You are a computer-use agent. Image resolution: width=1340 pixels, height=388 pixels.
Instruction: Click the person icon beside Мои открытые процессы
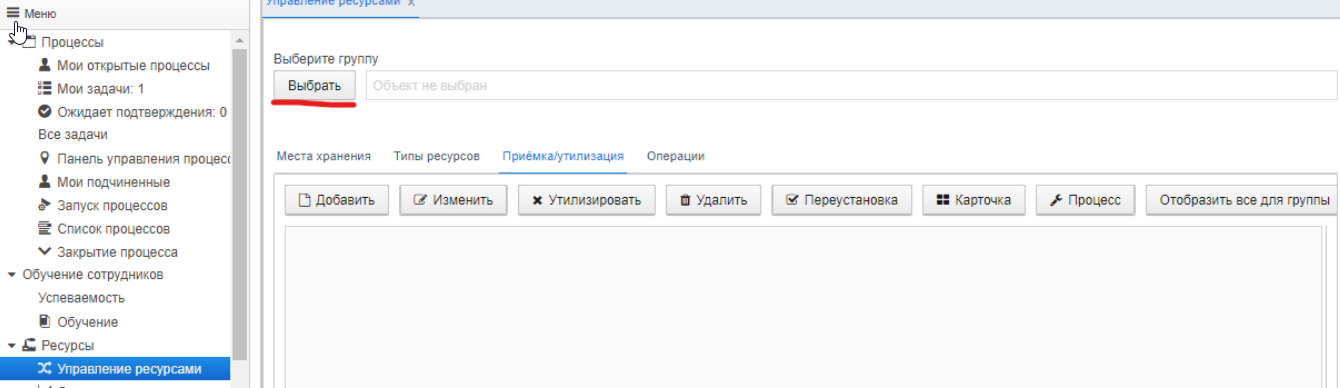[44, 66]
